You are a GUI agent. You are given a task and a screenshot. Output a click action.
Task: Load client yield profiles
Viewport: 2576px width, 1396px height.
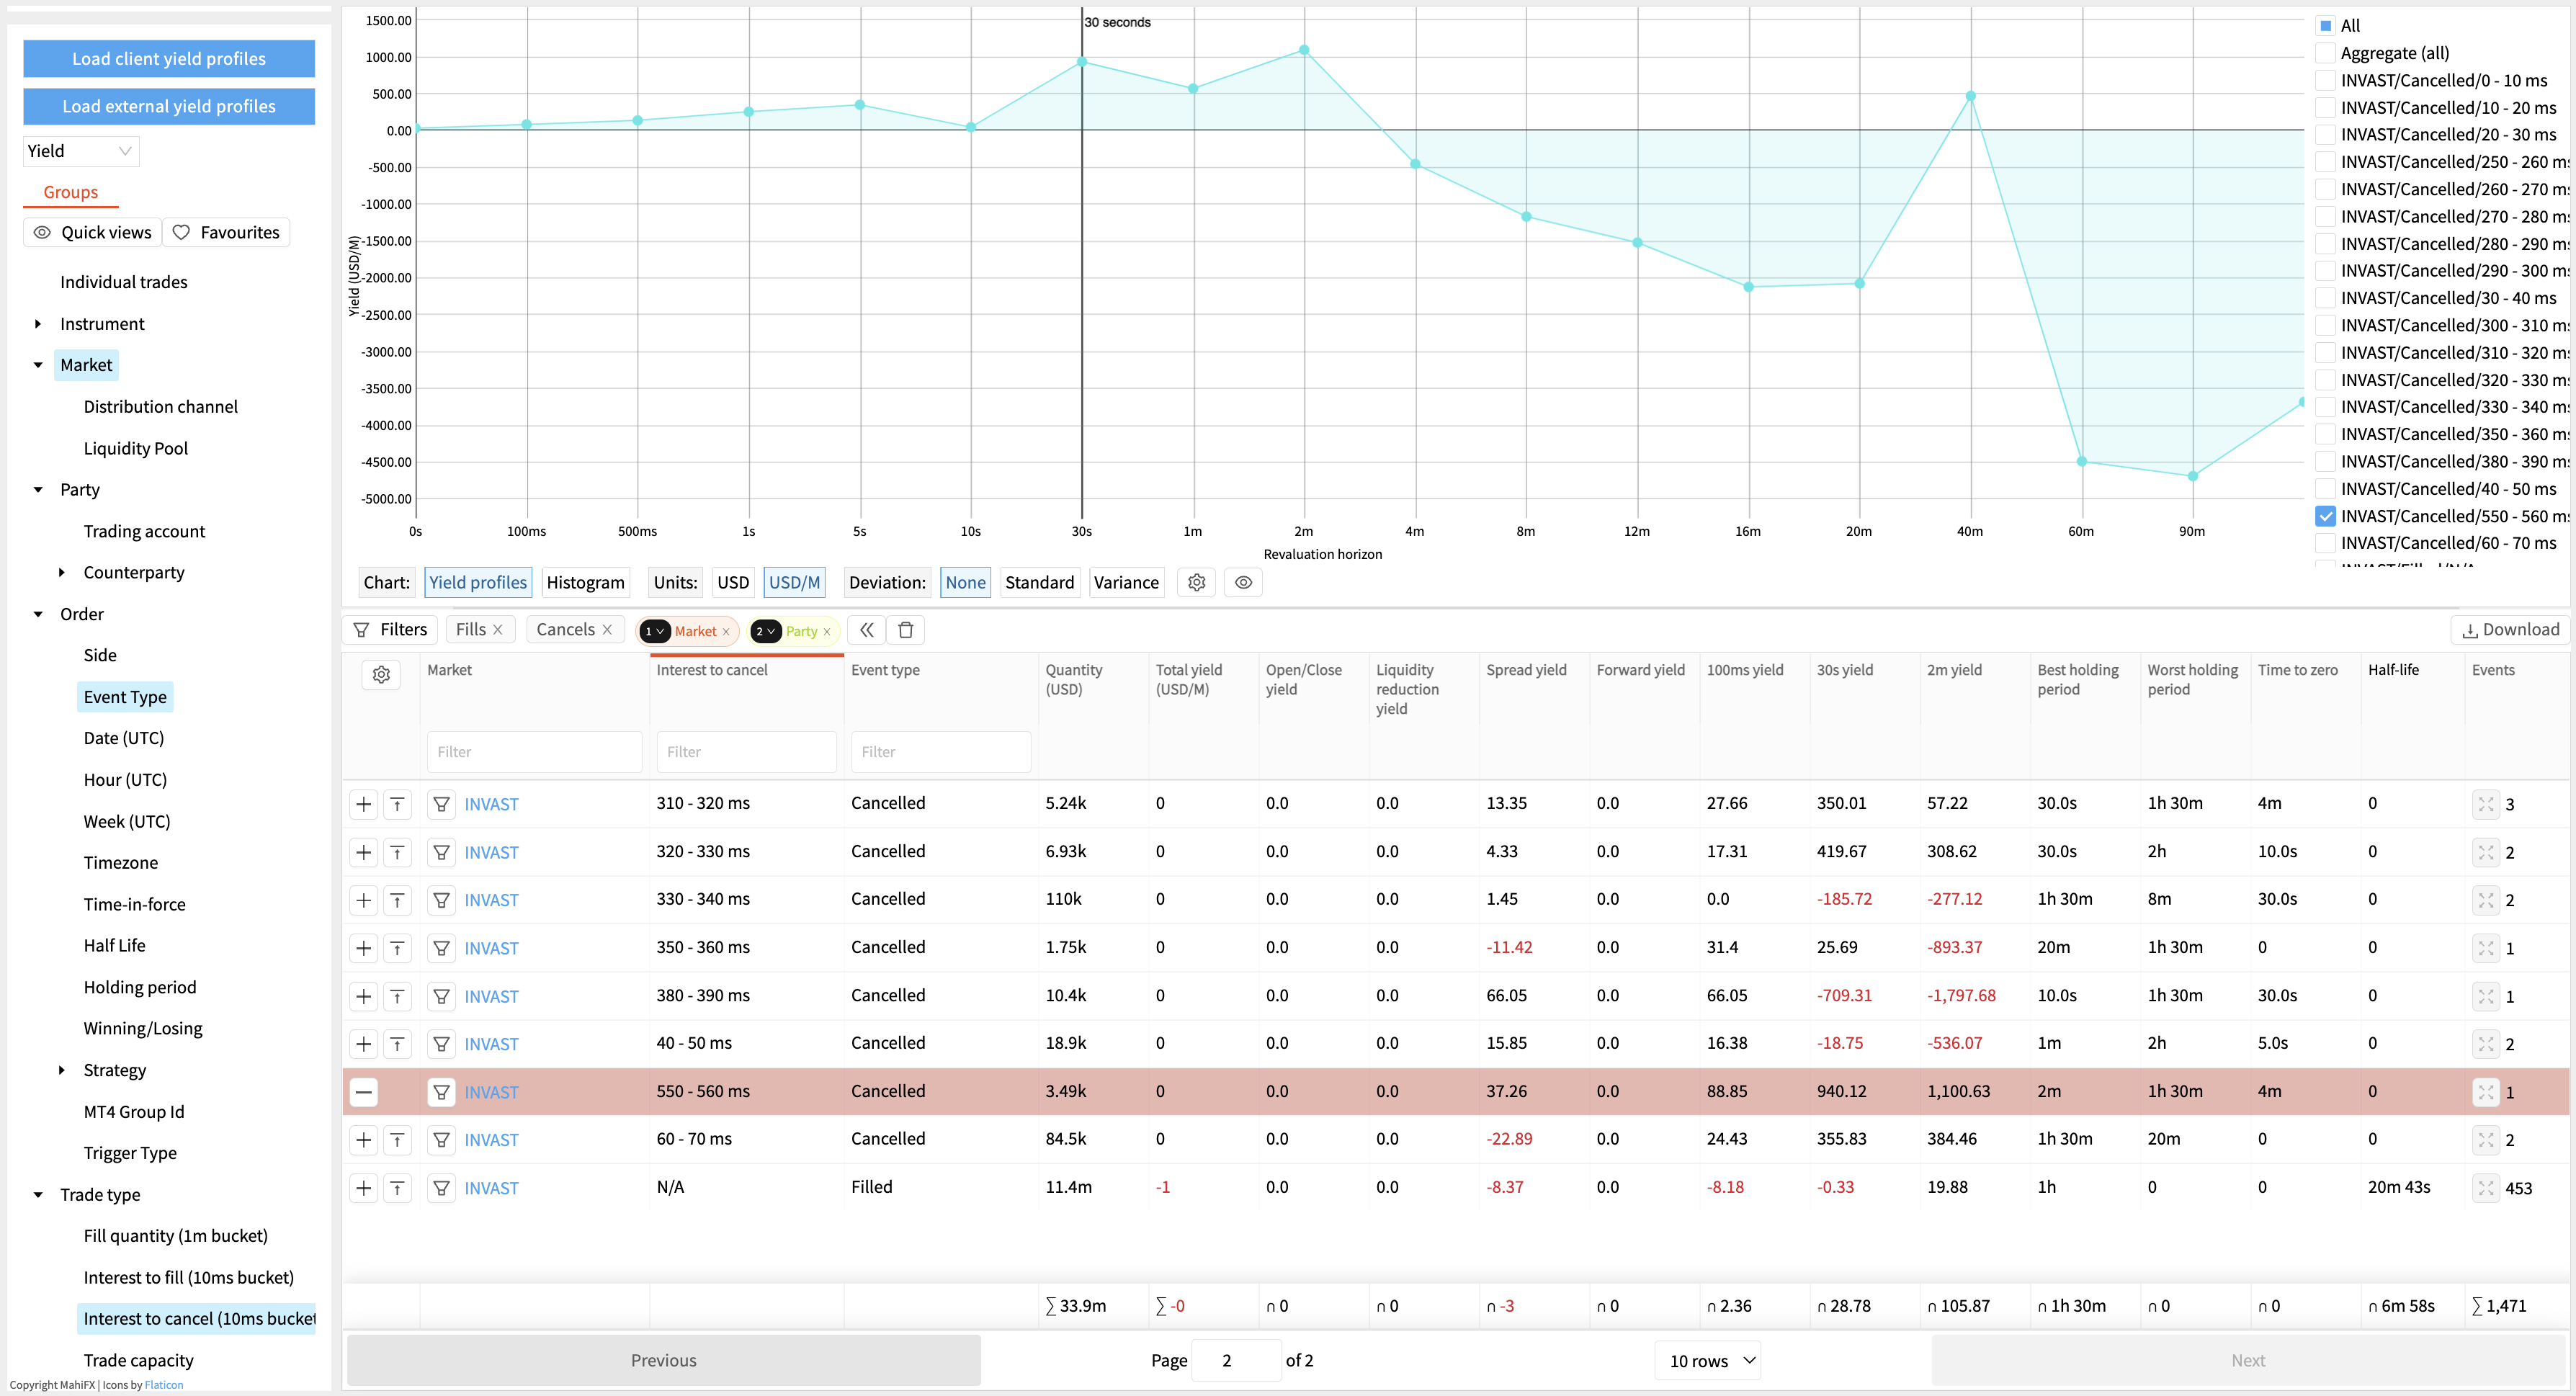click(x=169, y=59)
